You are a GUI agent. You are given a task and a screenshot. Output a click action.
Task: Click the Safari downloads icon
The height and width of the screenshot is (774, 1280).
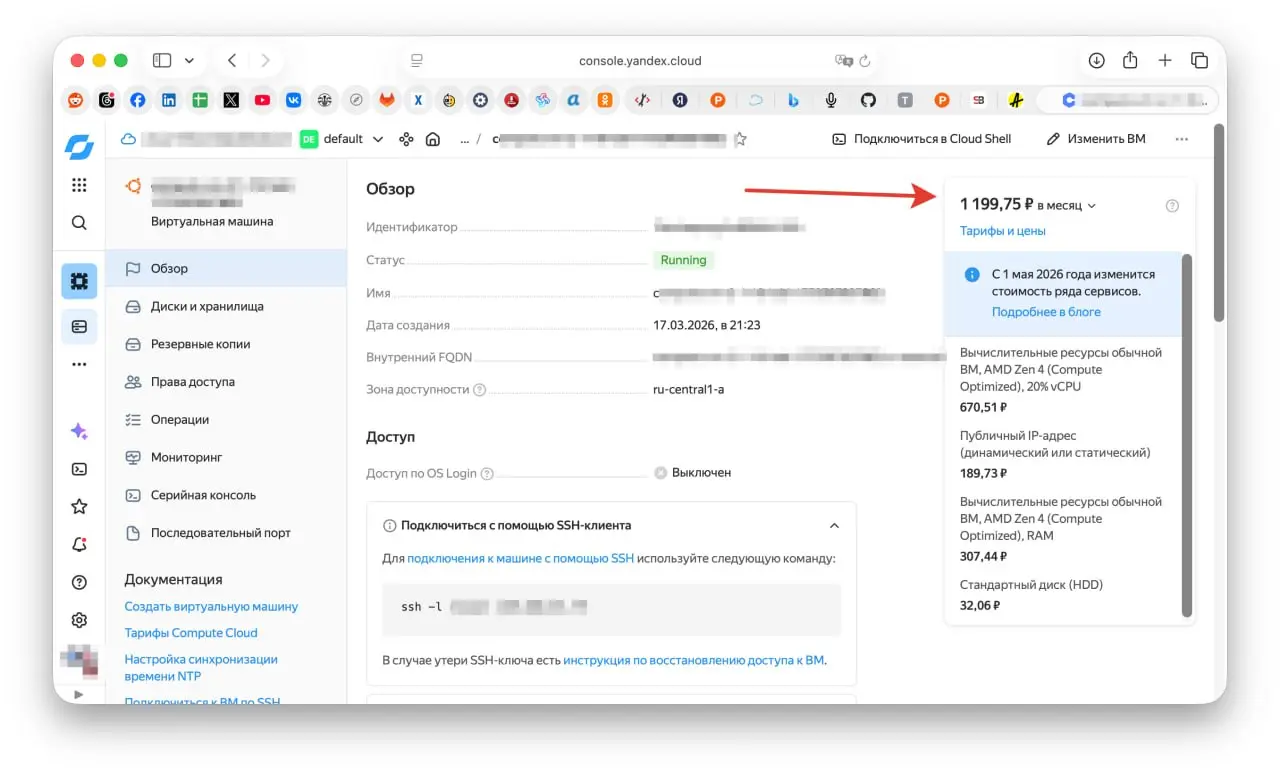[x=1096, y=61]
